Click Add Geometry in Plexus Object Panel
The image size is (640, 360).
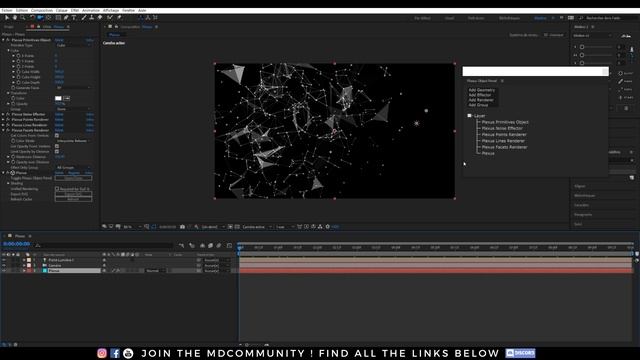click(x=482, y=90)
